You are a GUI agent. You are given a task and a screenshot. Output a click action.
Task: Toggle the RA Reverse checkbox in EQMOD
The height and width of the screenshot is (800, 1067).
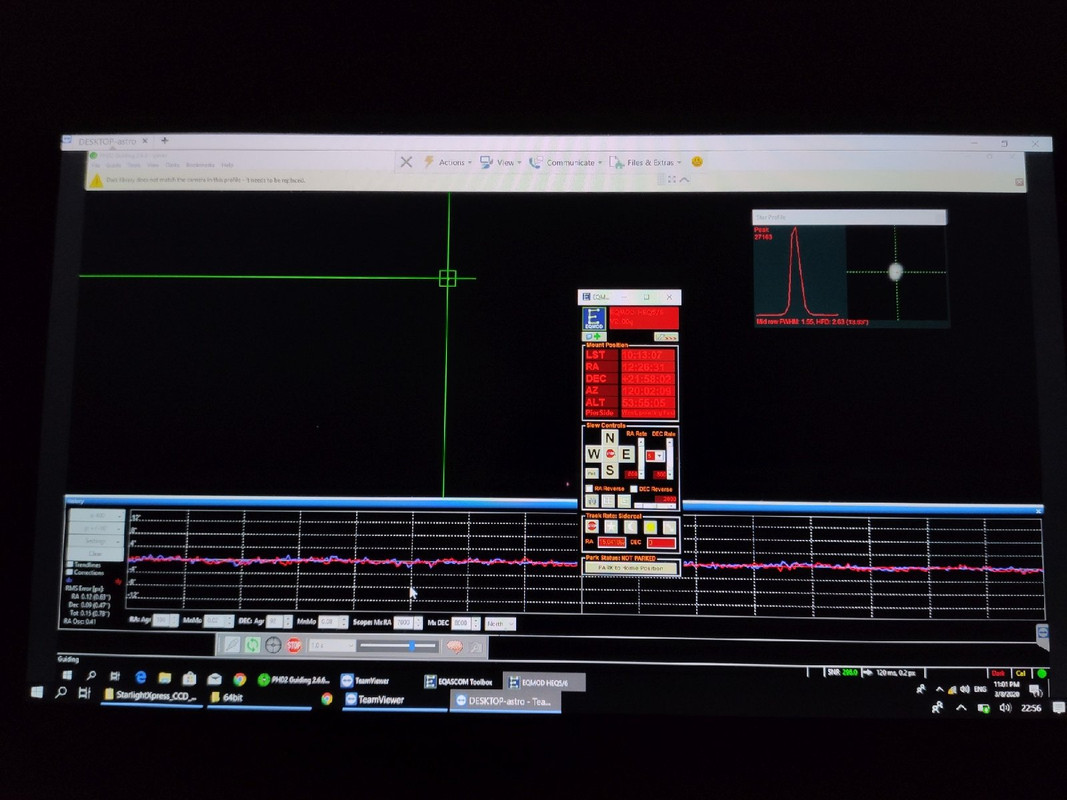[590, 488]
